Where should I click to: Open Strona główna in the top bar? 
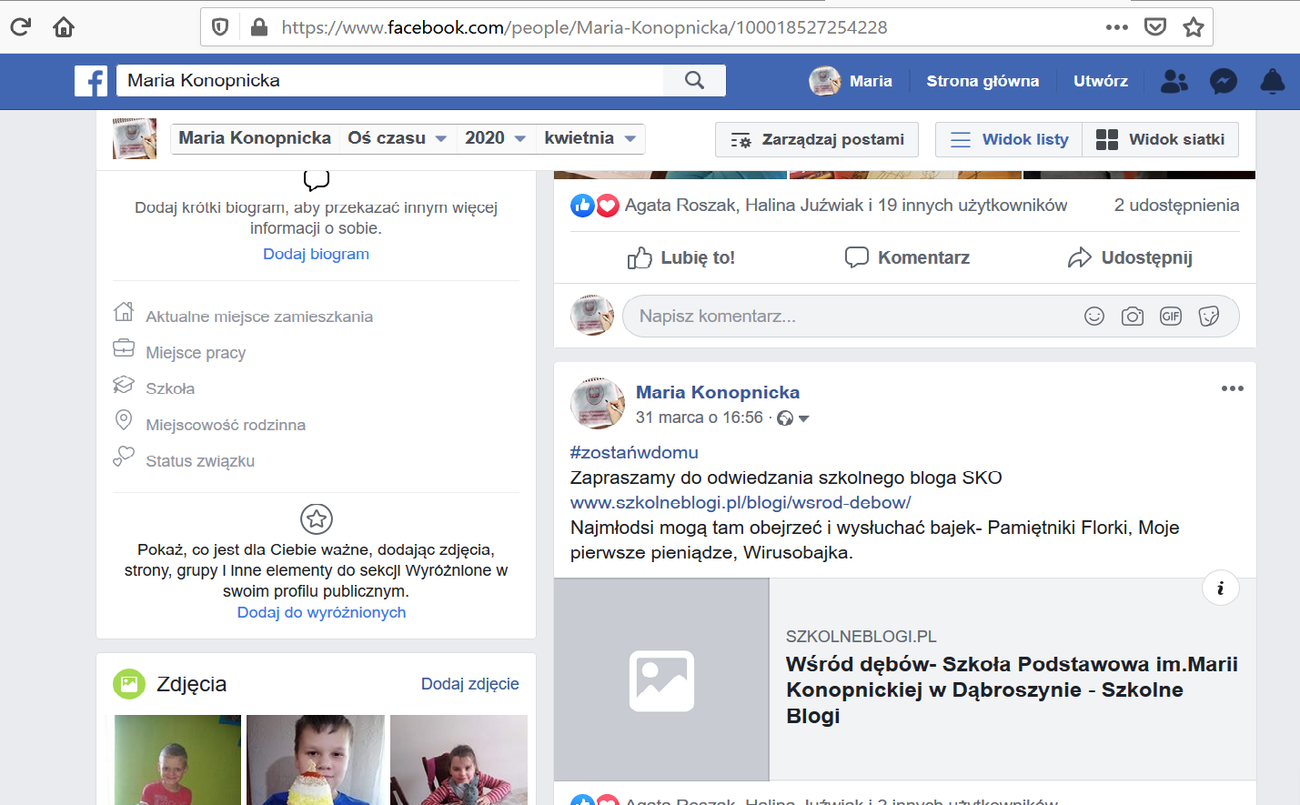click(982, 81)
